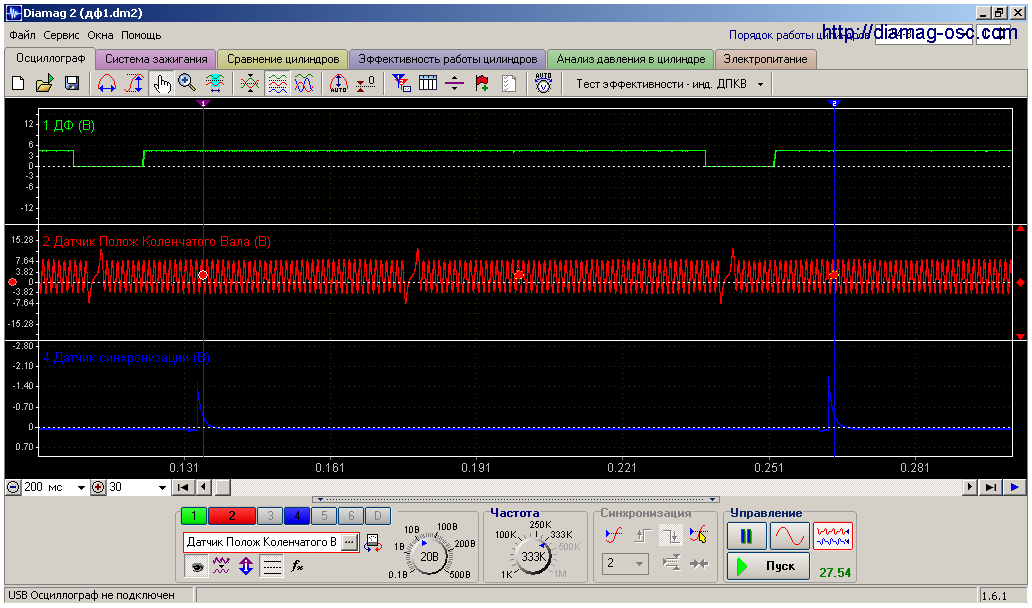Screen dimensions: 1032x608
Task: Click the grid table icon in the toolbar
Action: coord(428,84)
